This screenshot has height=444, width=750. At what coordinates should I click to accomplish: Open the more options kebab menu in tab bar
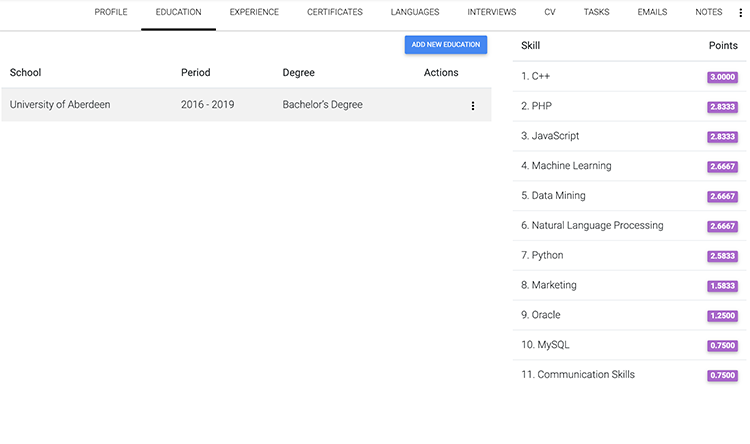[741, 13]
